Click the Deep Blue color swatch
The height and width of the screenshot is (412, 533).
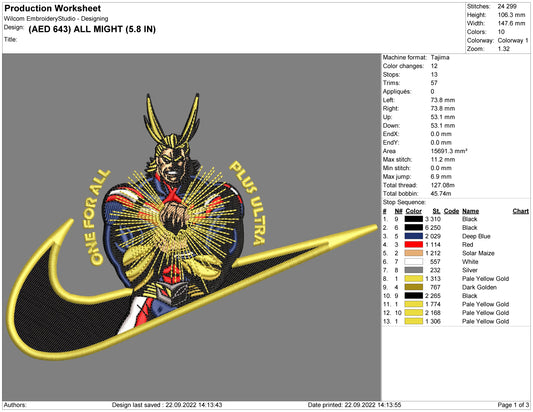point(414,236)
